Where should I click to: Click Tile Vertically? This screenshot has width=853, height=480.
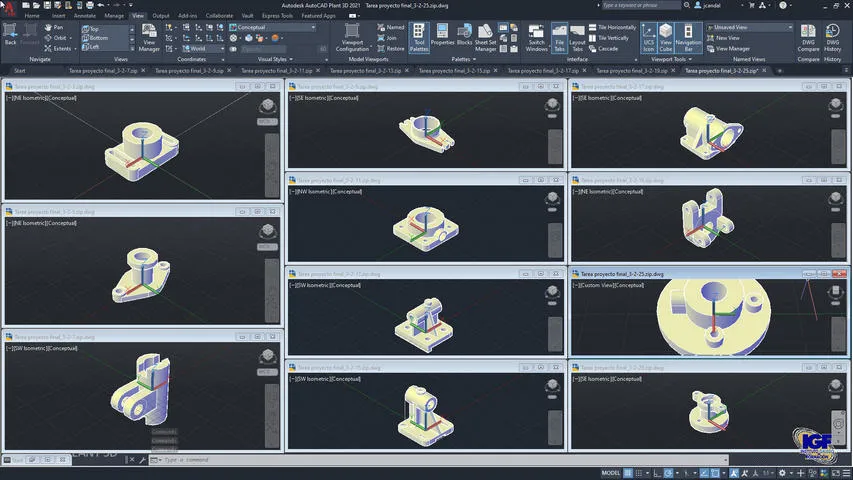608,38
